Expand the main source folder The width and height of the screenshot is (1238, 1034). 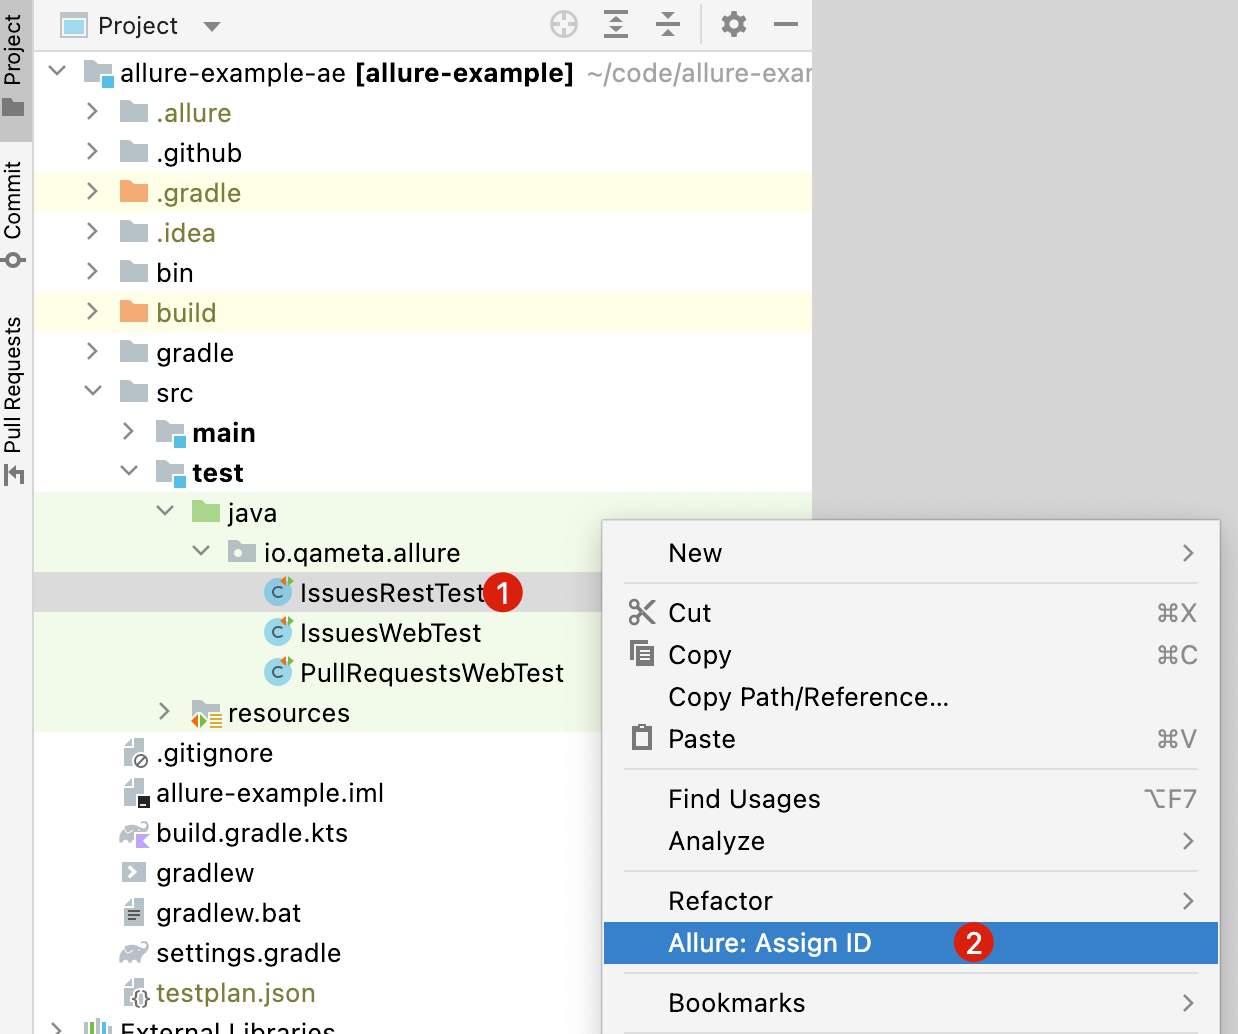coord(129,432)
